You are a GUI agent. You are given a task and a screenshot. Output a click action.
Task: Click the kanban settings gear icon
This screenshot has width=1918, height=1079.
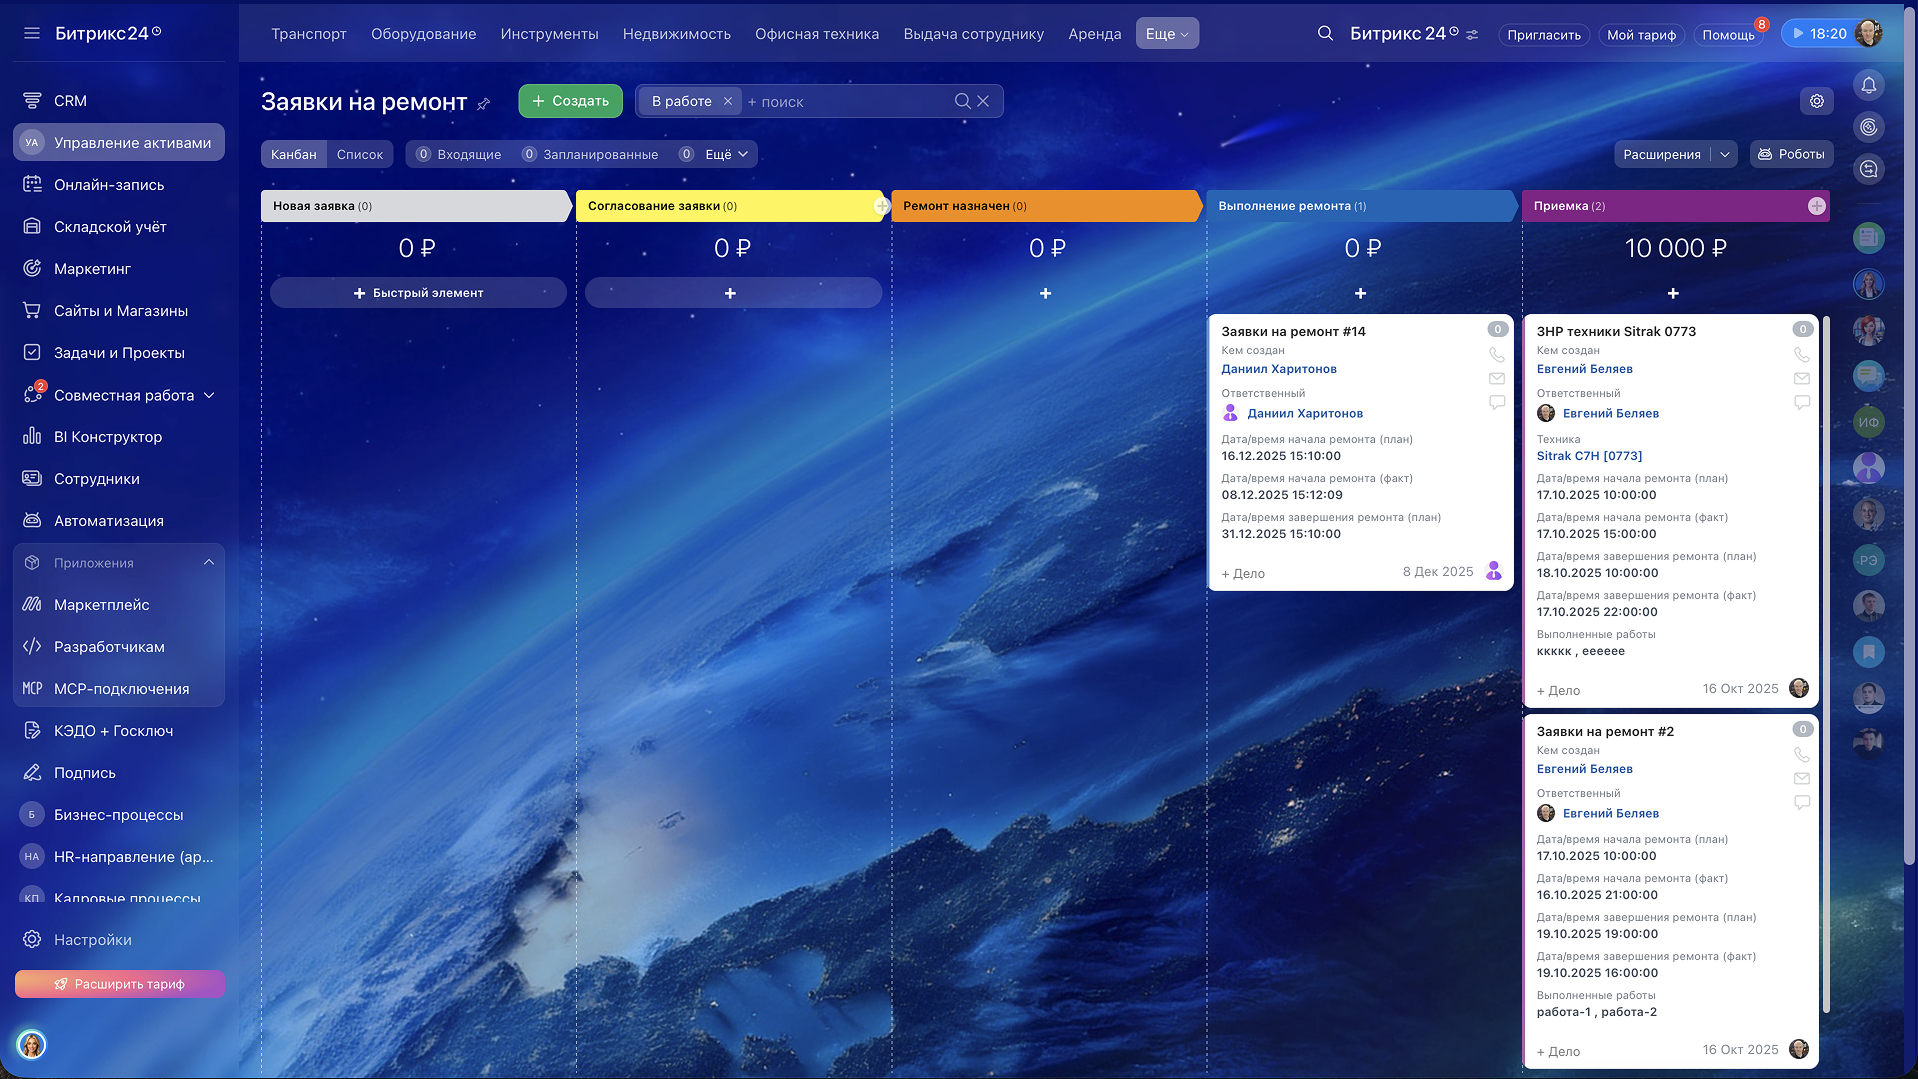coord(1817,101)
